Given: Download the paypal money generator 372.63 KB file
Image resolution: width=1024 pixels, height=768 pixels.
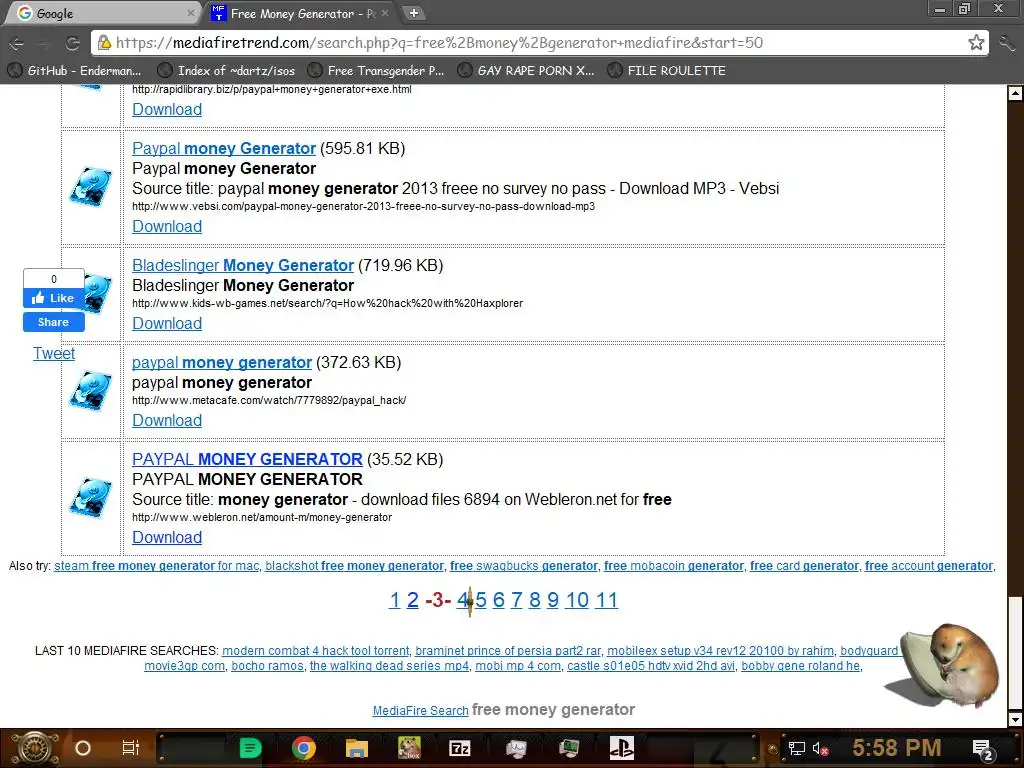Looking at the screenshot, I should 167,421.
